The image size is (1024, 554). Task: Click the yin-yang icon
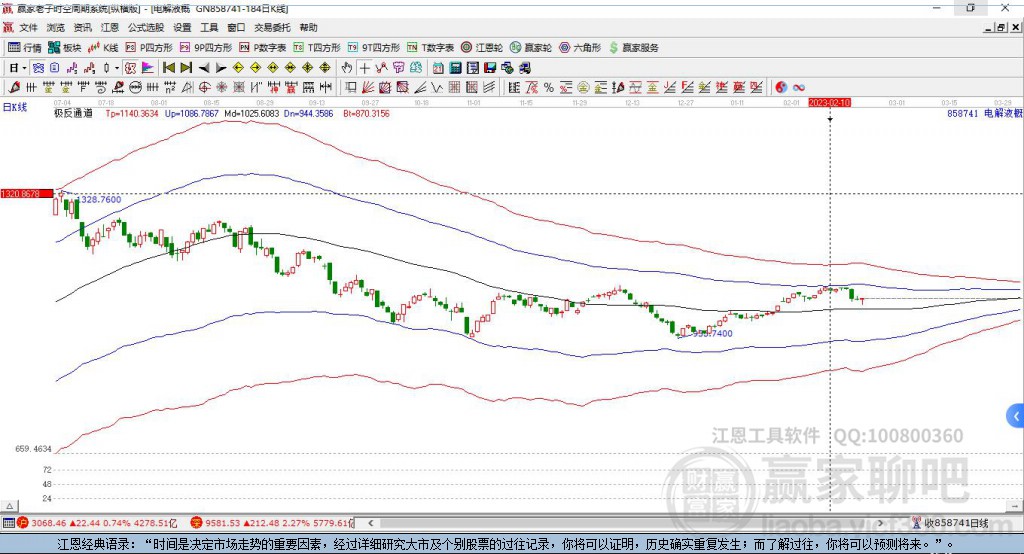(x=781, y=88)
